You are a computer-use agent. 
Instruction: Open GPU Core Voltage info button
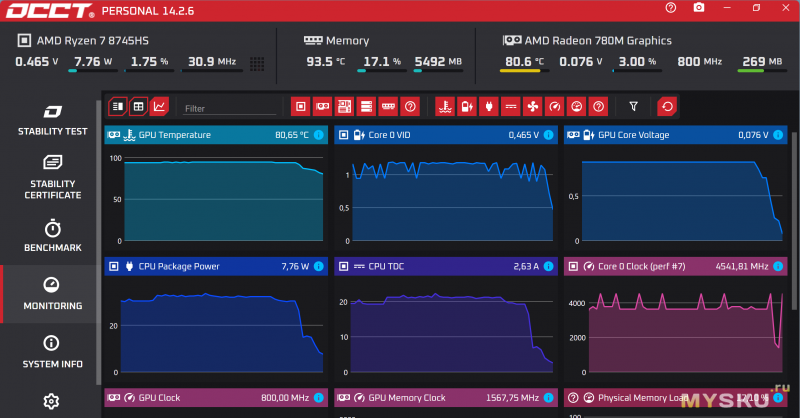pos(778,135)
